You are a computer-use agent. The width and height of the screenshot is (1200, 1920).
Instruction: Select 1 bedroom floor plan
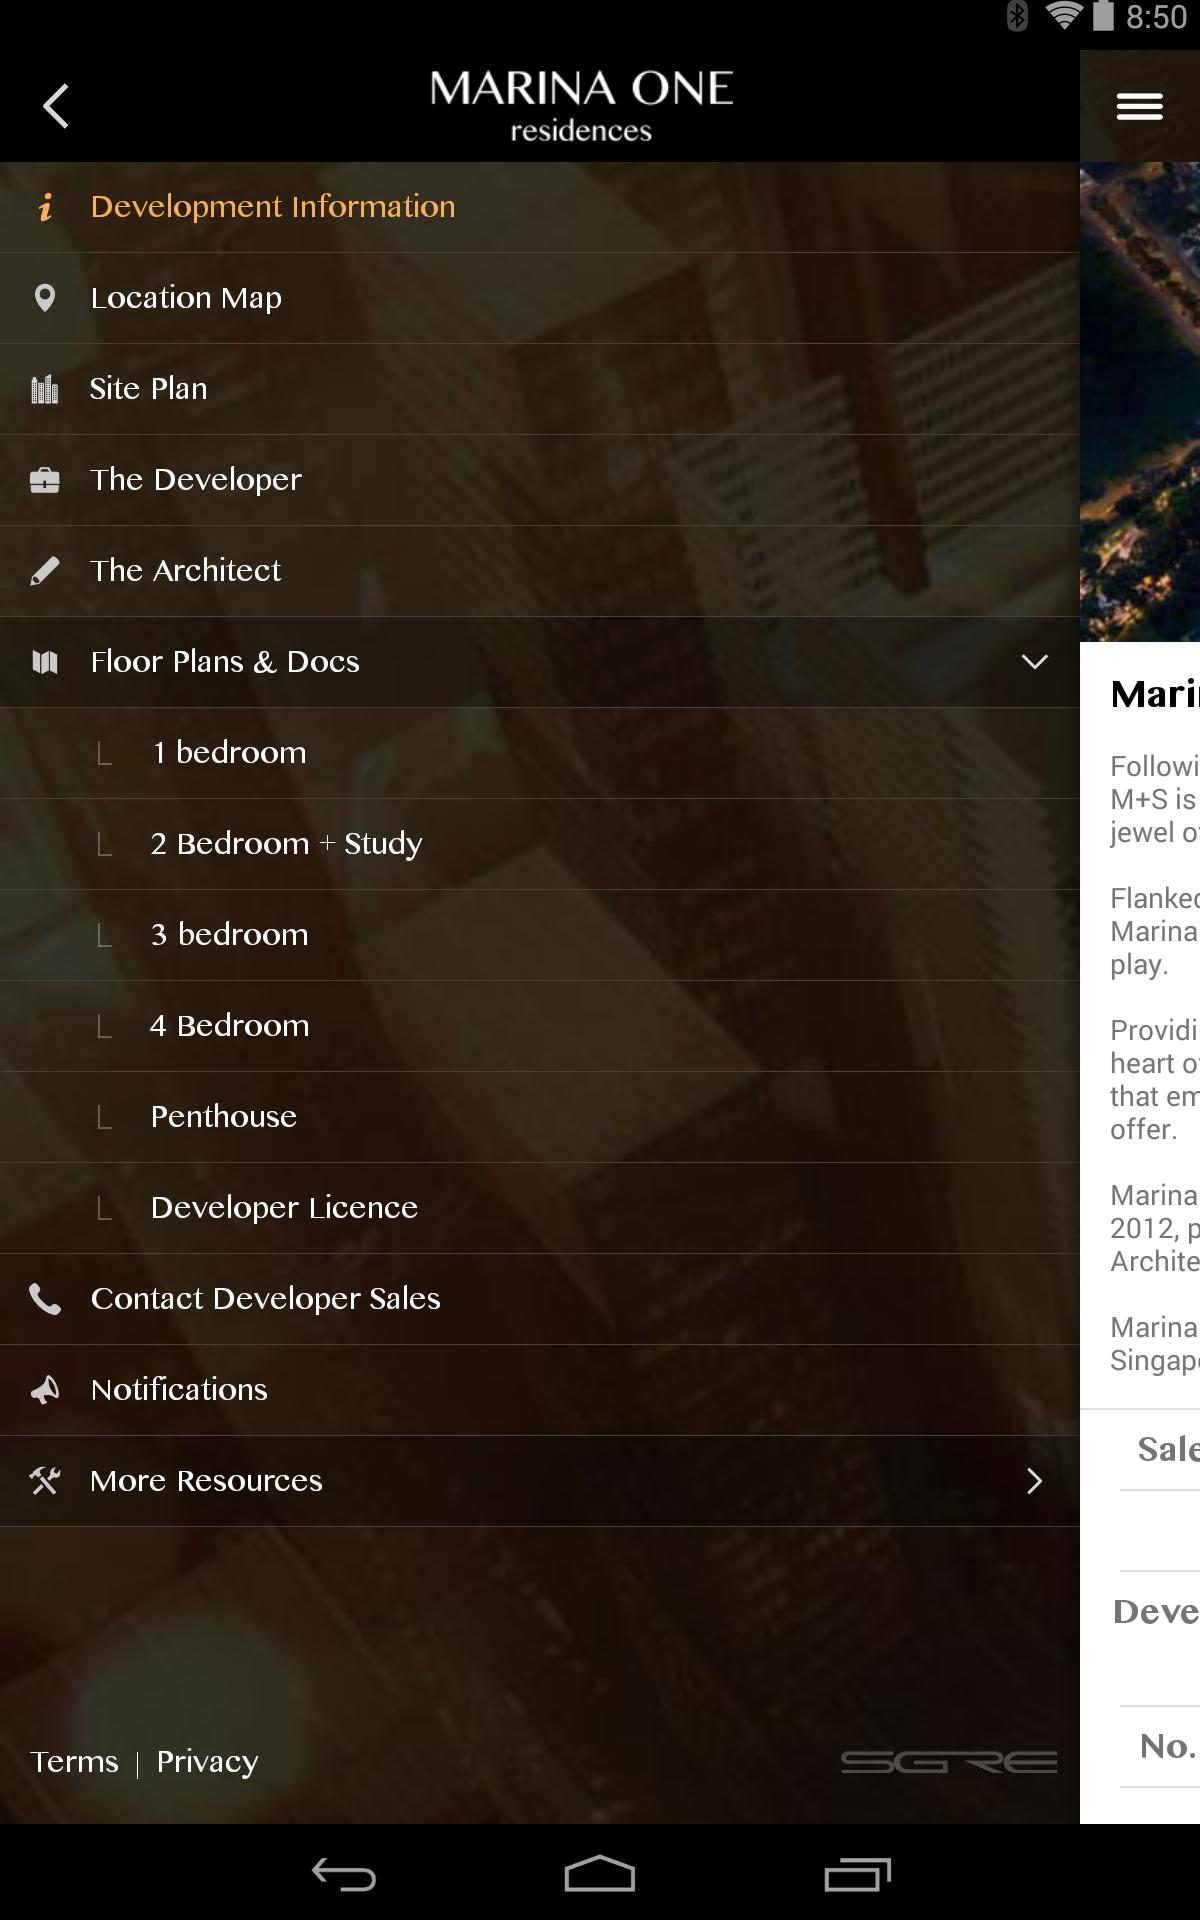[540, 753]
